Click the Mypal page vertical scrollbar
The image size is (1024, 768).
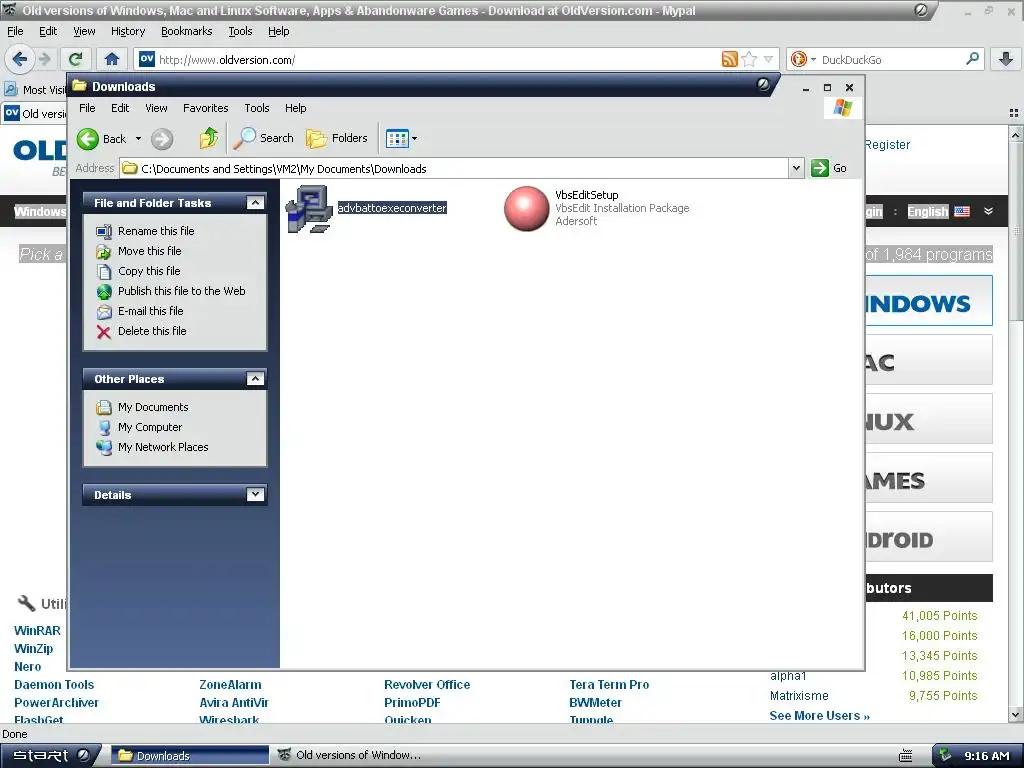(1016, 424)
